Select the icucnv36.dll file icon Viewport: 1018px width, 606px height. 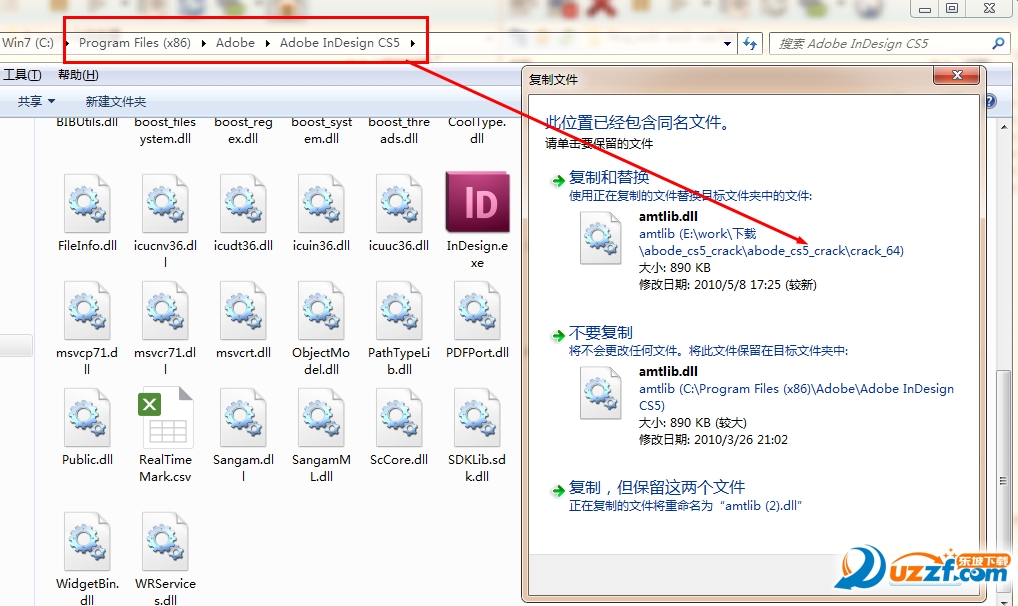165,203
